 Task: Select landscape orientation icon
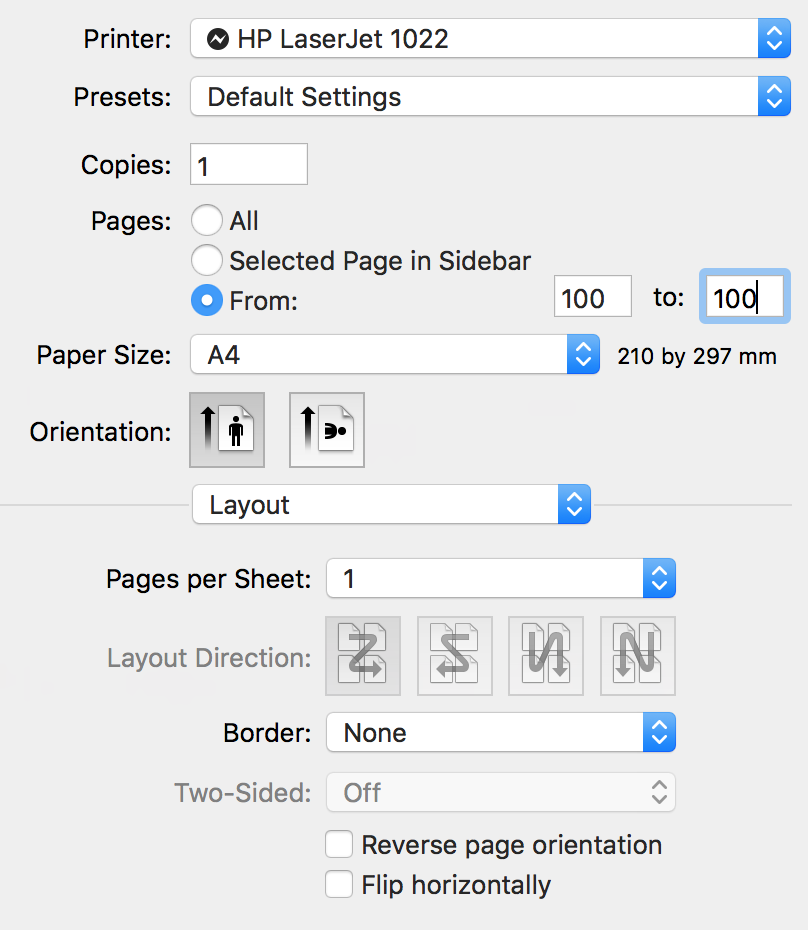327,430
